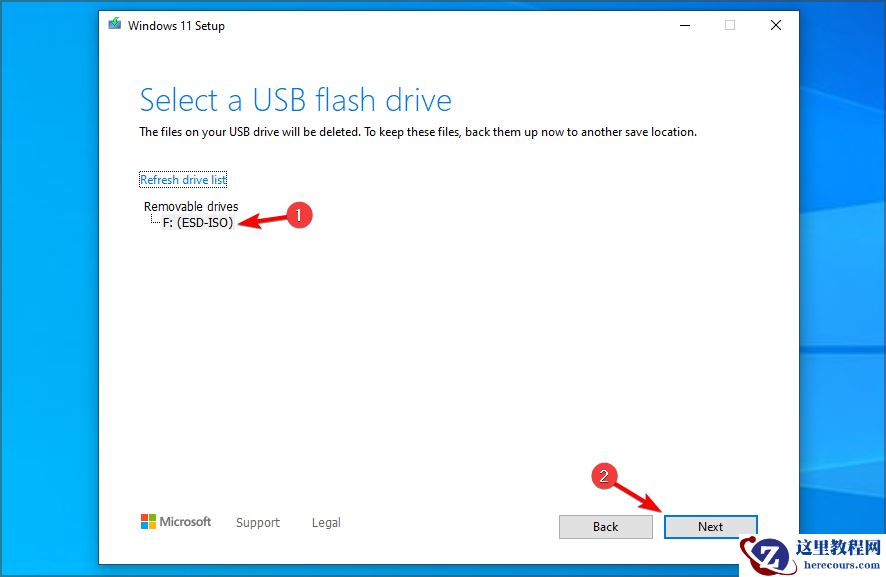Screen dimensions: 886x577
Task: Click the "Select a USB flash drive" heading
Action: click(x=295, y=100)
